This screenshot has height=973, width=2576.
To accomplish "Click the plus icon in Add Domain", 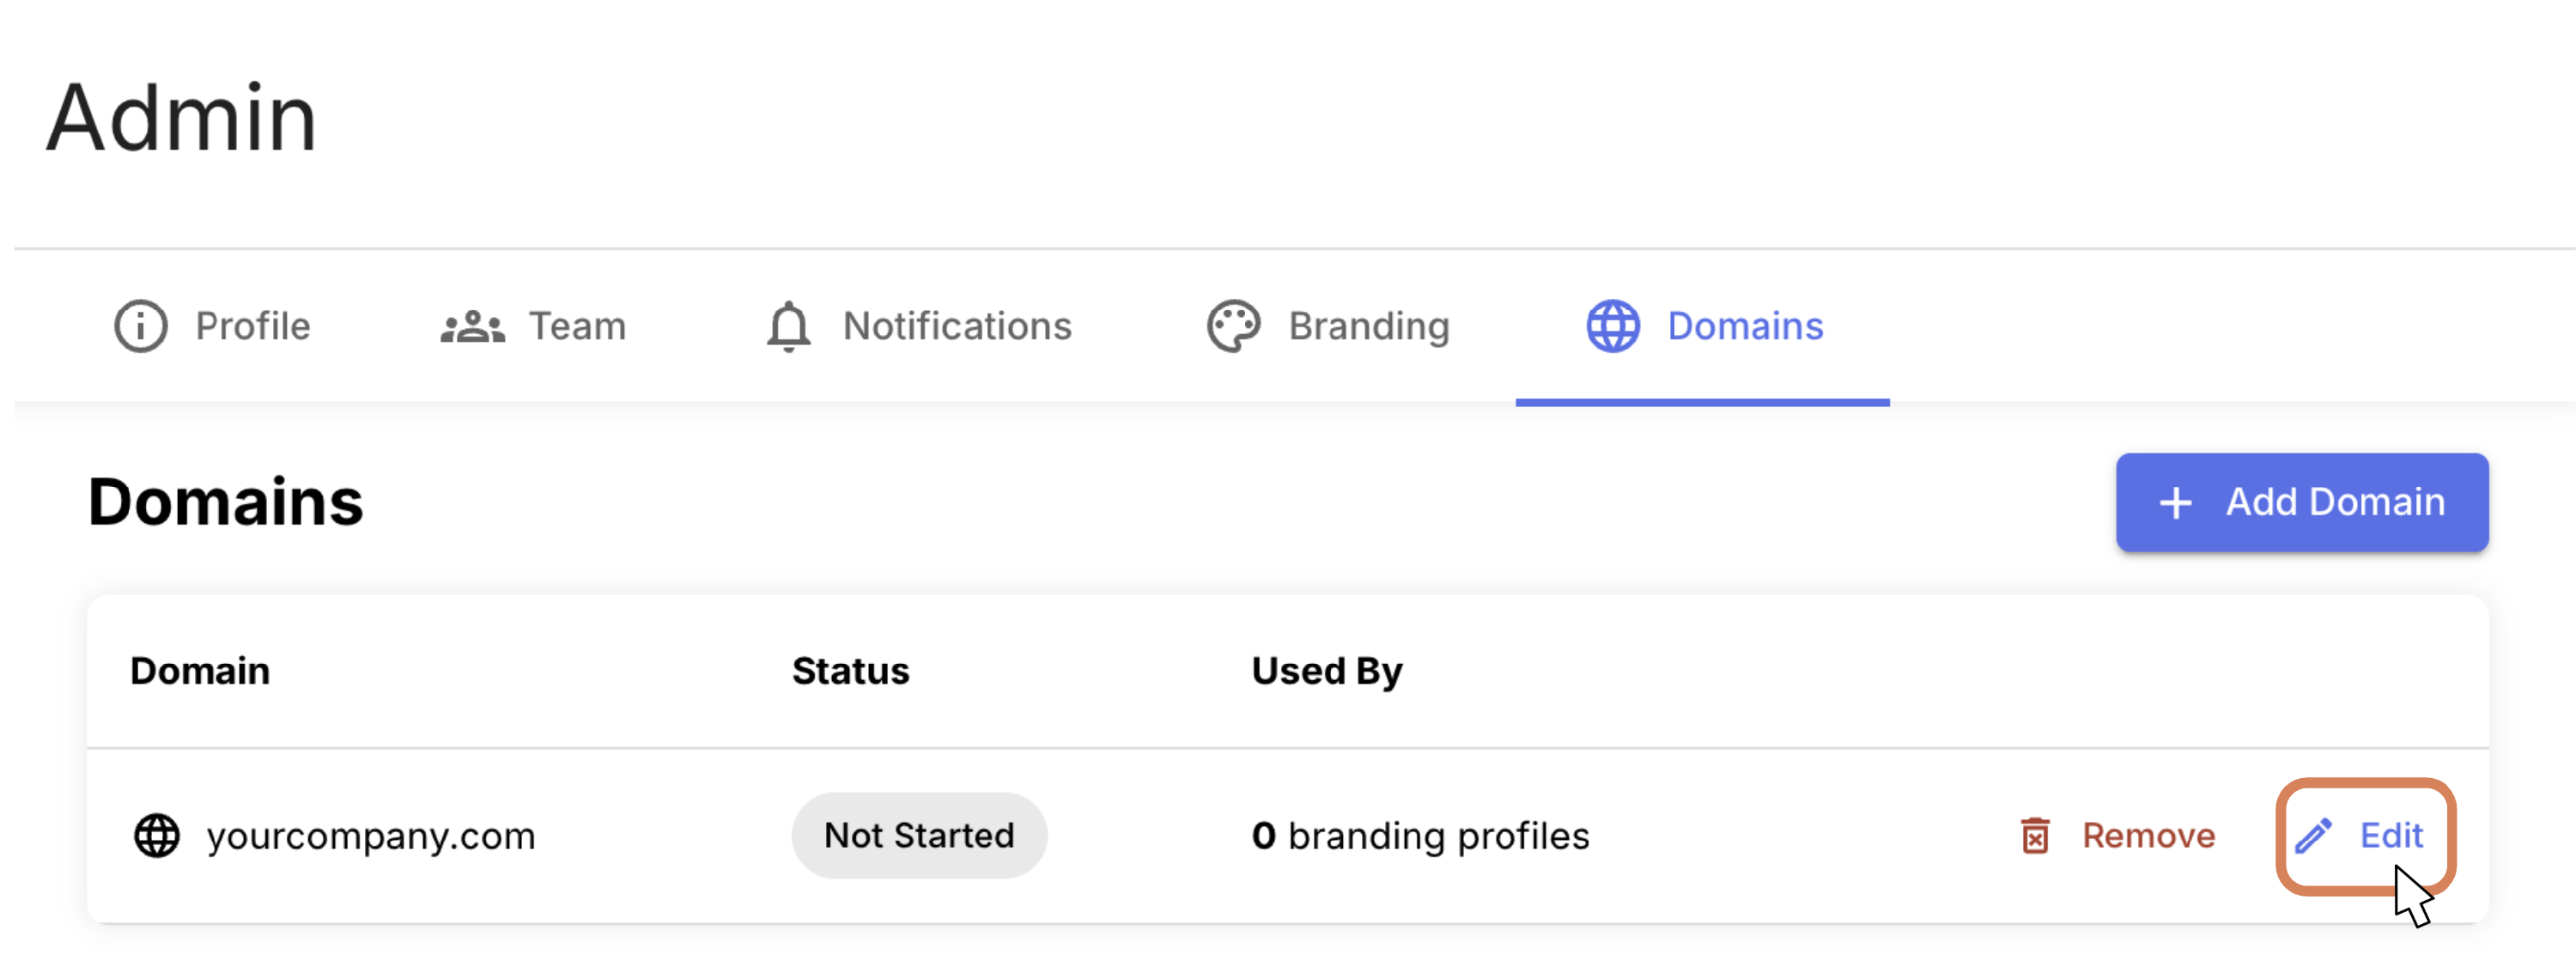I will (x=2175, y=502).
